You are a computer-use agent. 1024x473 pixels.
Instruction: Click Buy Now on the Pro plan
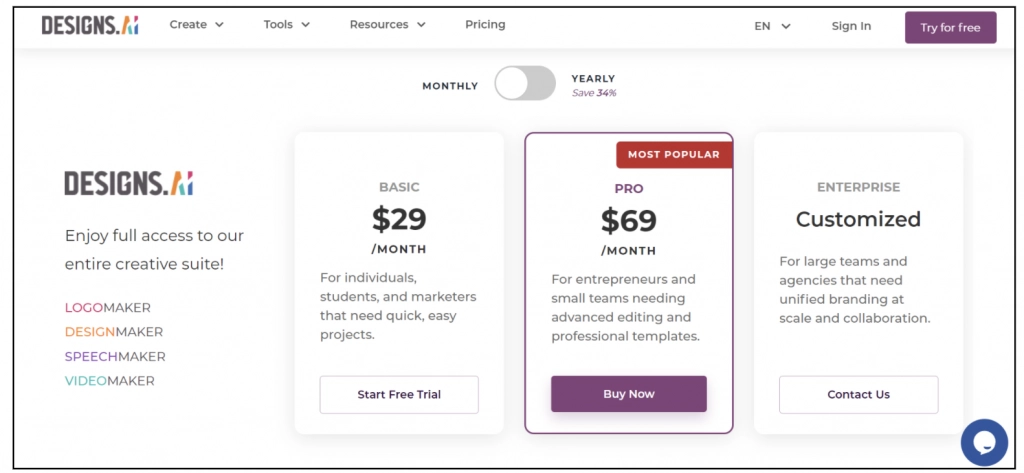(629, 394)
